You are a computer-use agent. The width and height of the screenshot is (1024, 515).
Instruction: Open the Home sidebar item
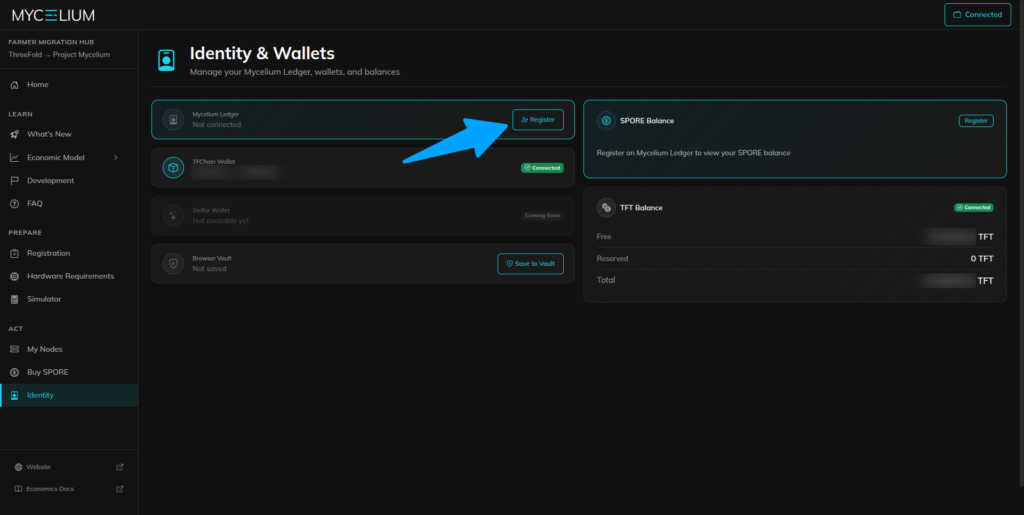point(37,85)
